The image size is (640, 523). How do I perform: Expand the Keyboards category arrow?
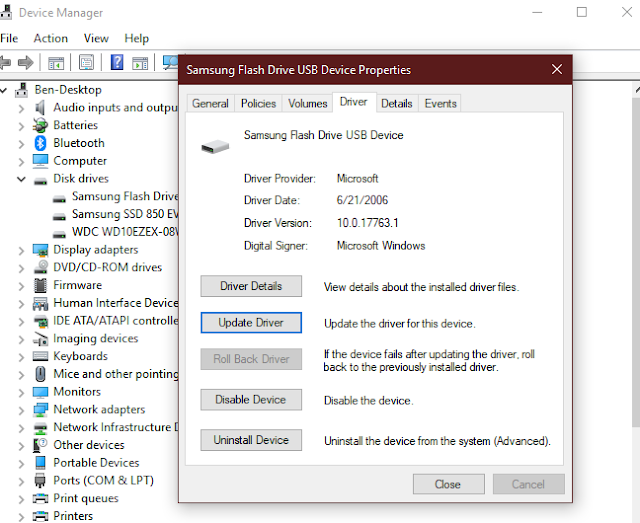click(21, 357)
